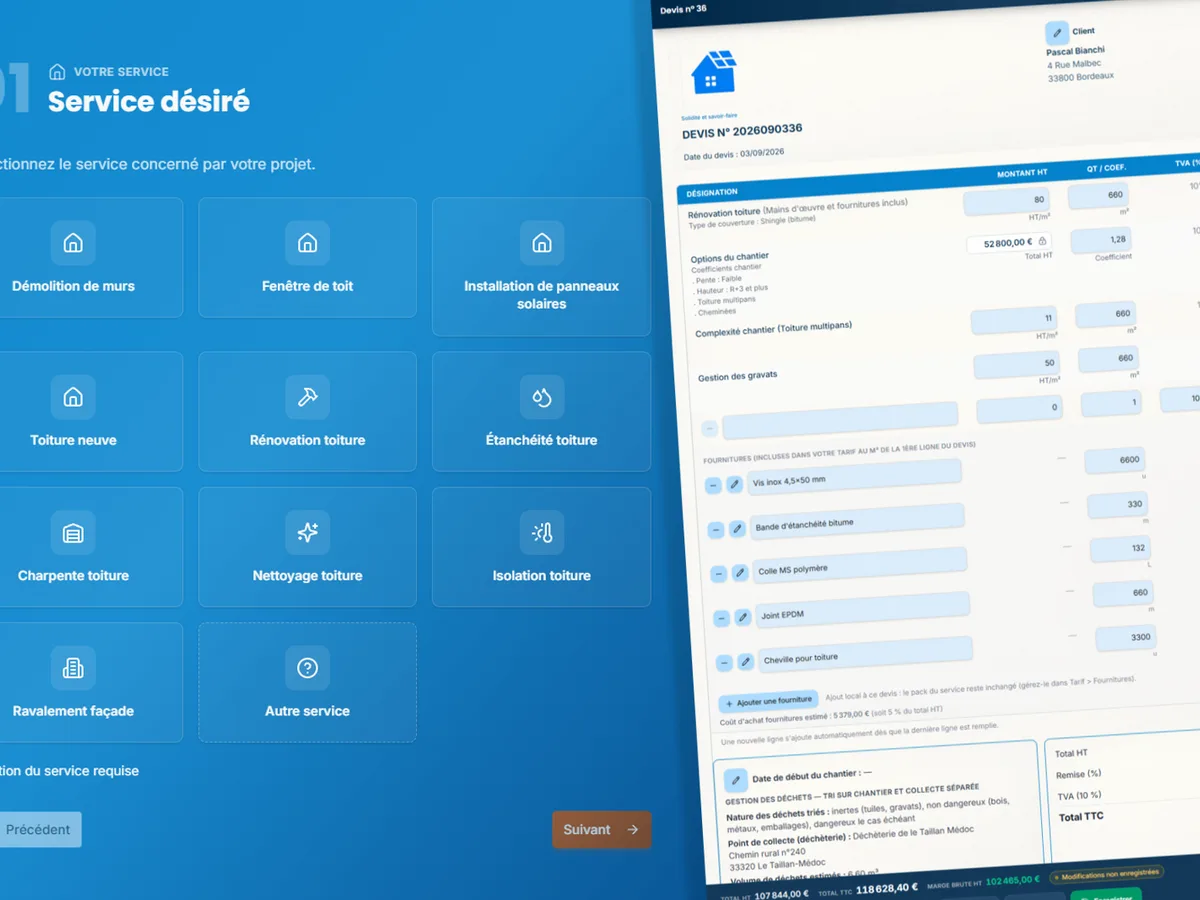This screenshot has height=900, width=1200.
Task: Select the Nettoyage toiture sparkle card
Action: [307, 547]
